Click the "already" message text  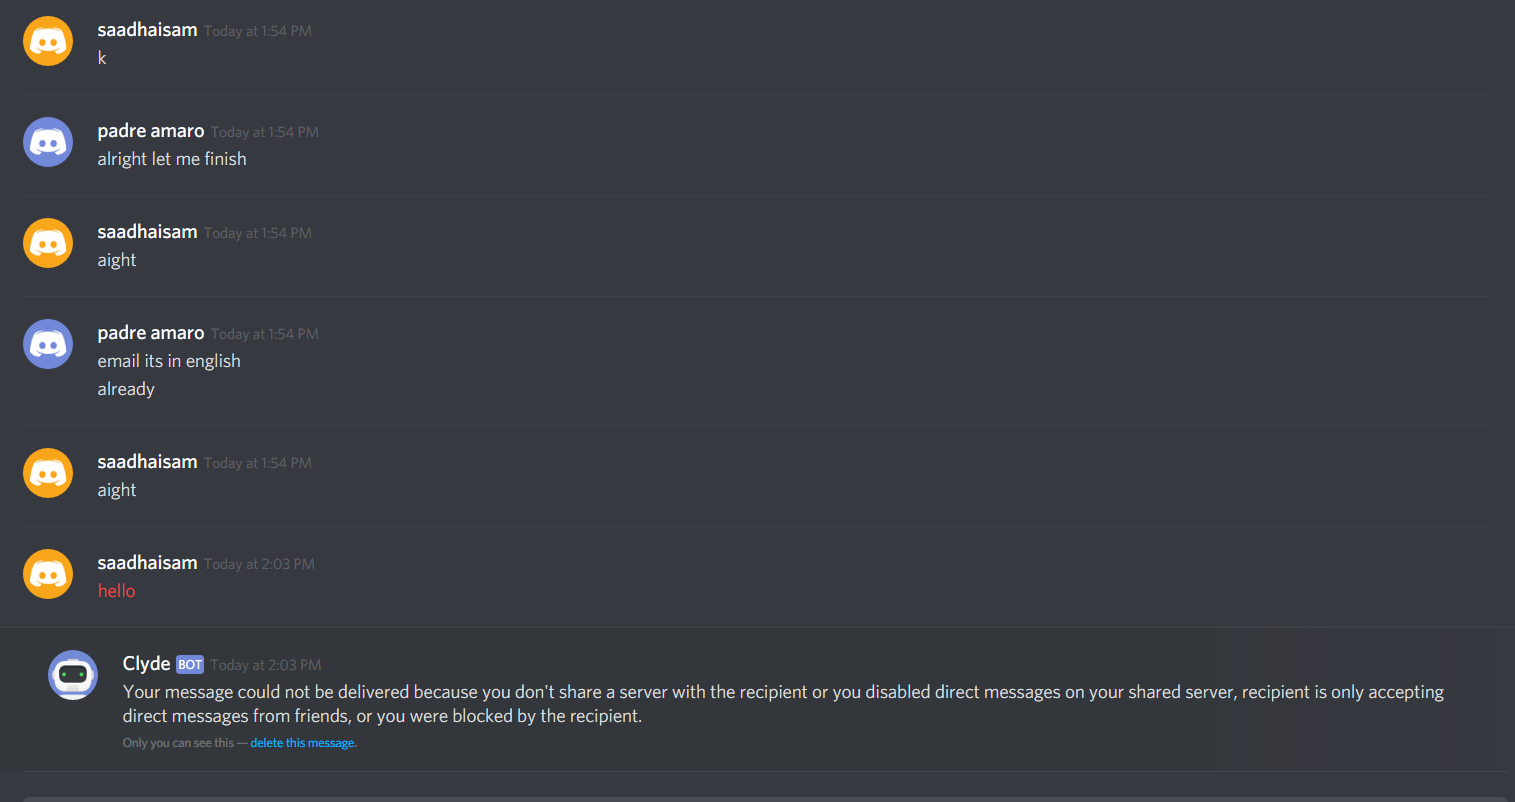[x=126, y=389]
